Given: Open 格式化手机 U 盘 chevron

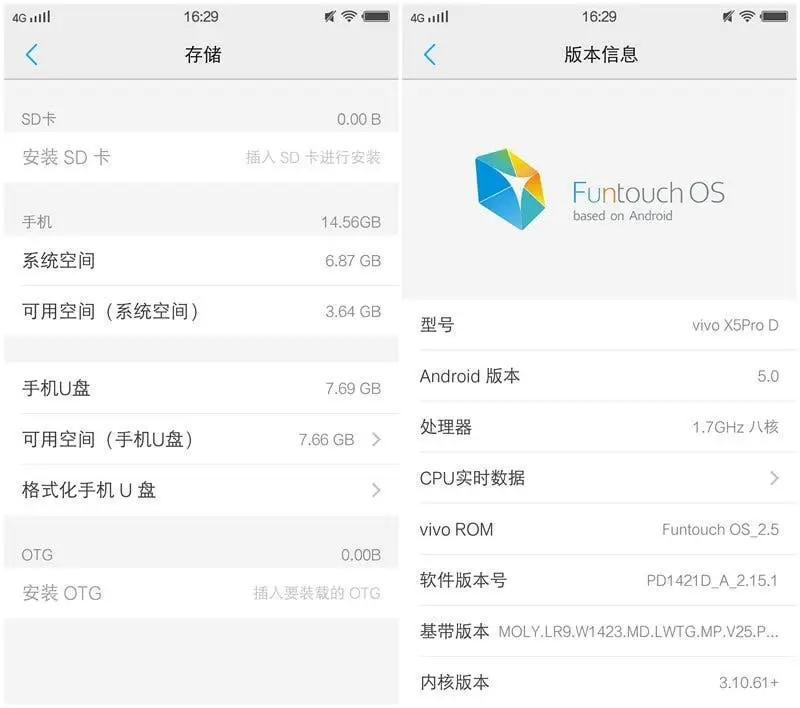Looking at the screenshot, I should click(x=377, y=490).
